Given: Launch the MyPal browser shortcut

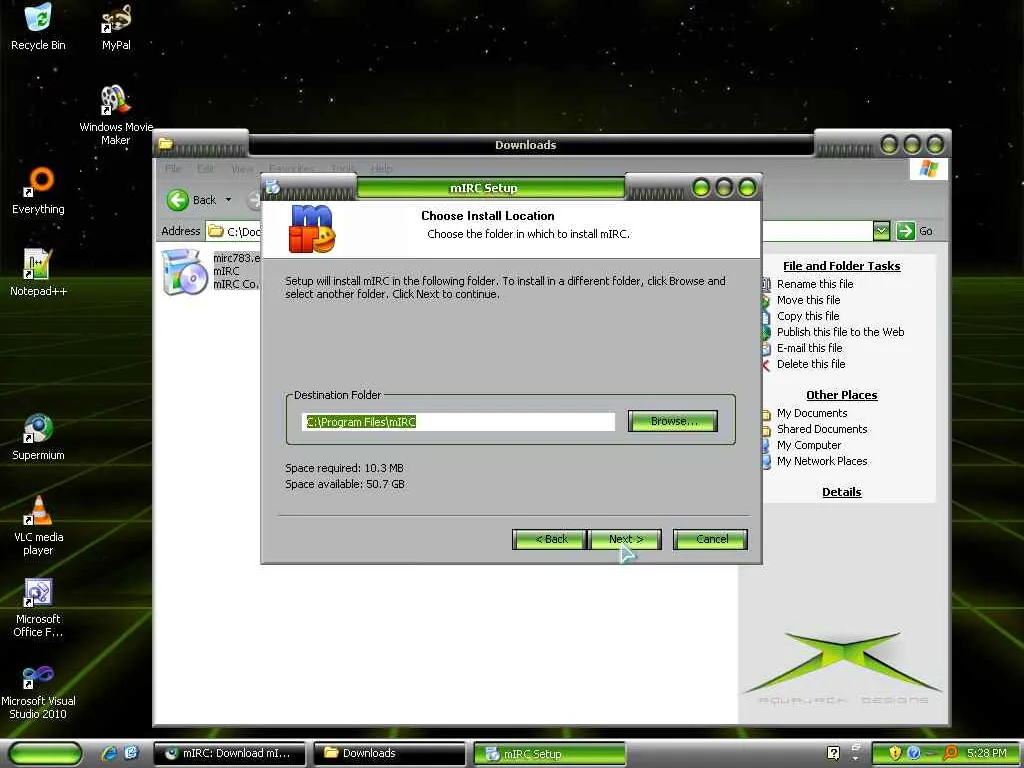Looking at the screenshot, I should 116,27.
